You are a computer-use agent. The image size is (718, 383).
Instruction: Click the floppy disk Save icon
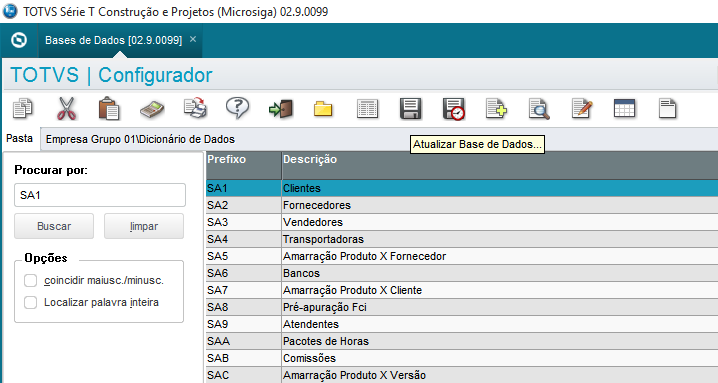pyautogui.click(x=411, y=109)
